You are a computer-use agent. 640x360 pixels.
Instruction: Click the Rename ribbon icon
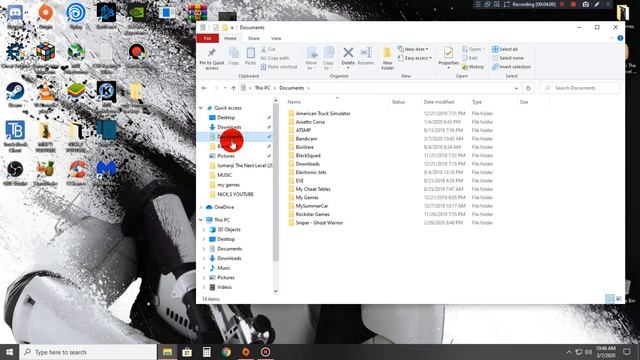point(366,56)
